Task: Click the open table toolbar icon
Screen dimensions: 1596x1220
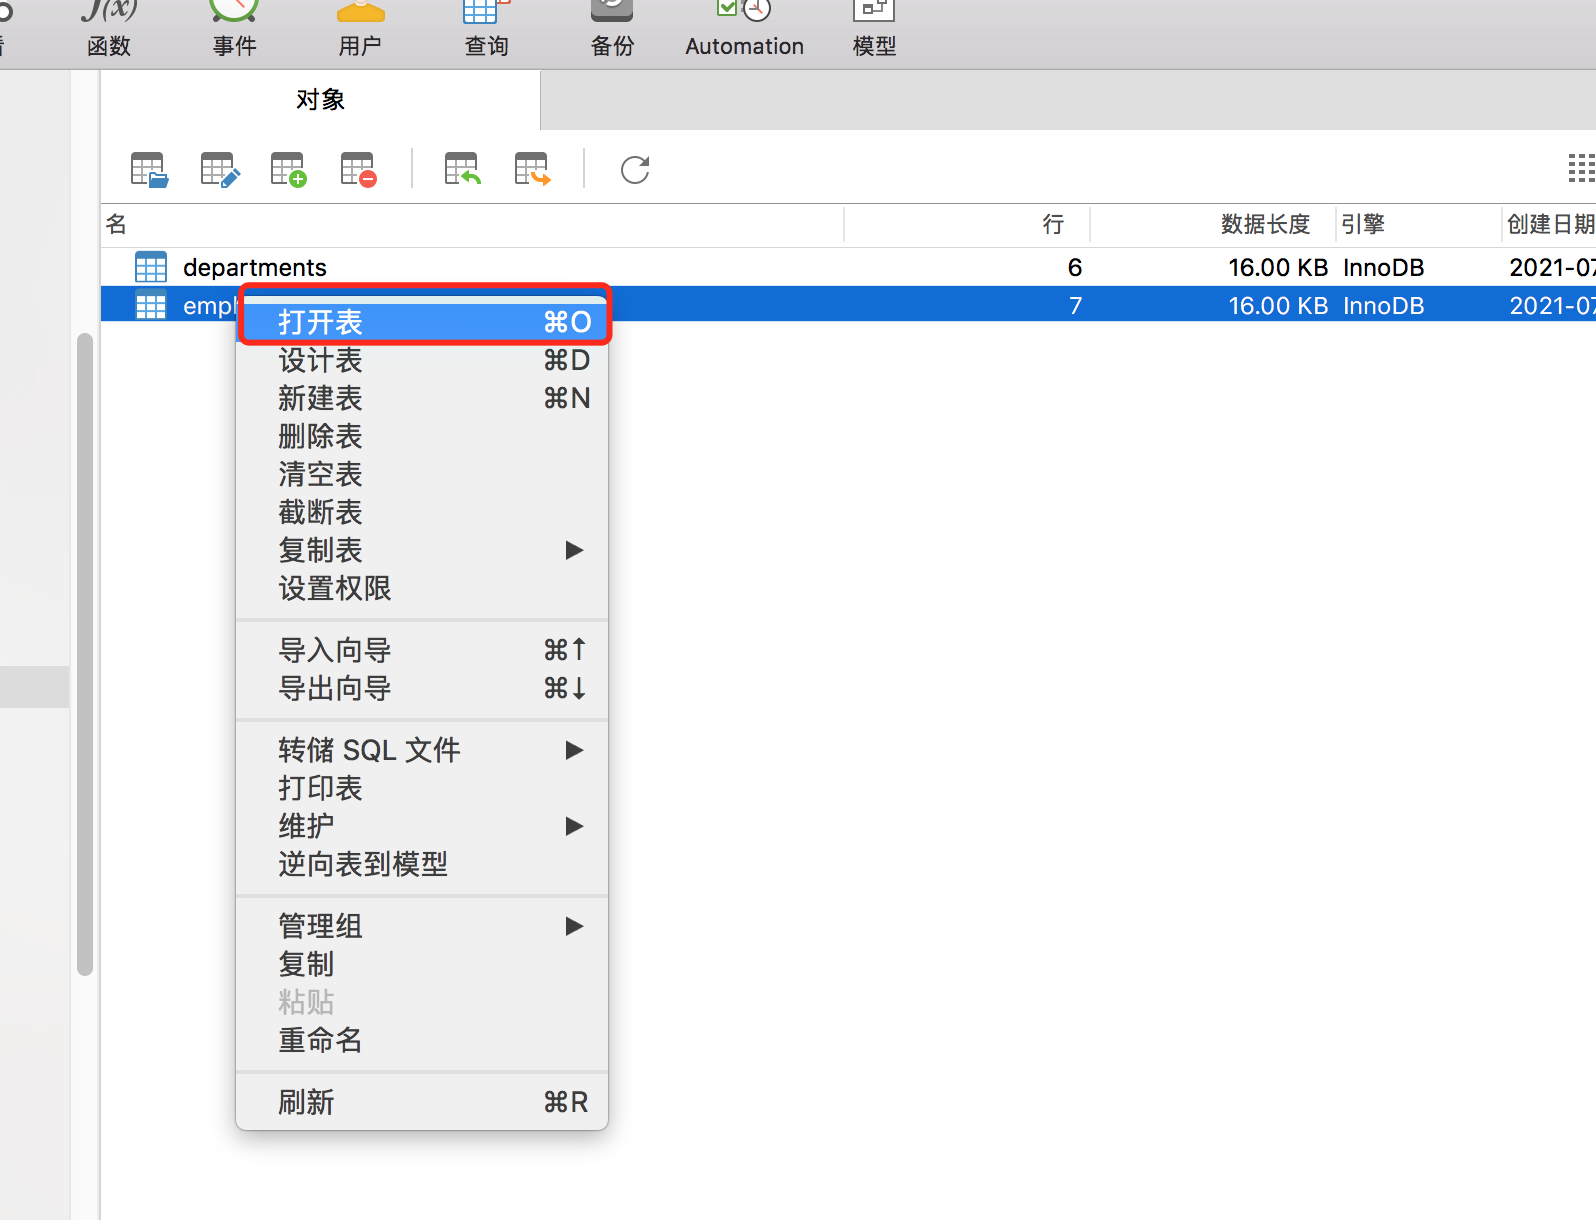Action: click(149, 169)
